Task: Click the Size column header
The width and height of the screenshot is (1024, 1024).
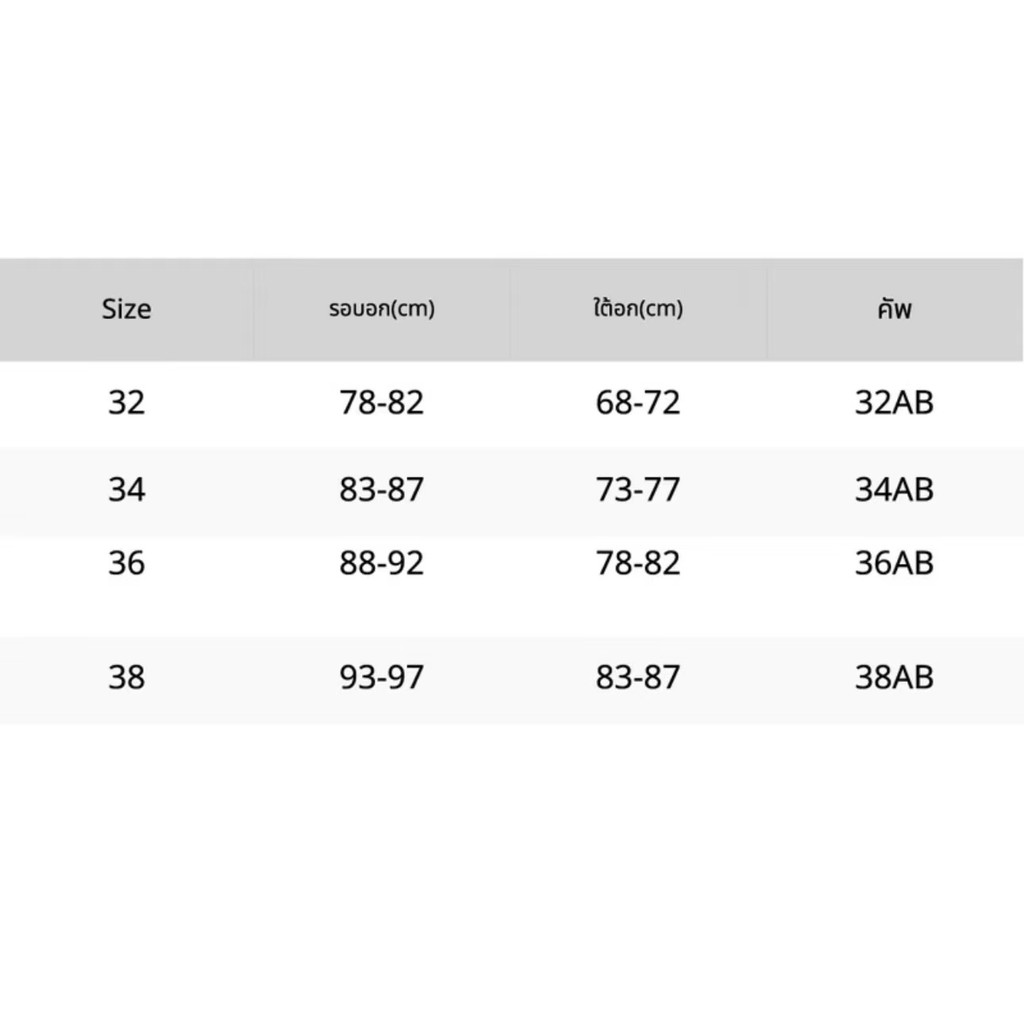Action: (x=126, y=309)
